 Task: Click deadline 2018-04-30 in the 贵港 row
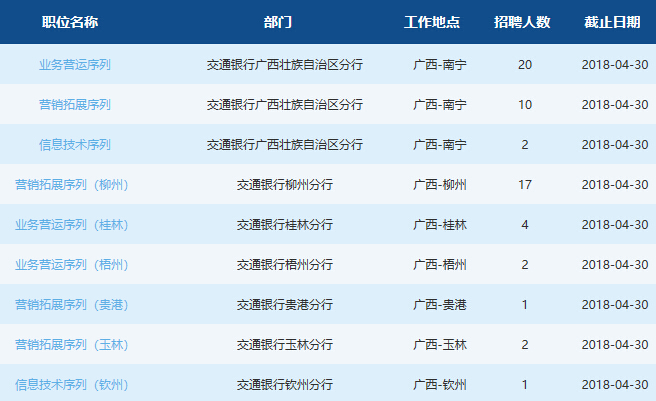(x=615, y=305)
